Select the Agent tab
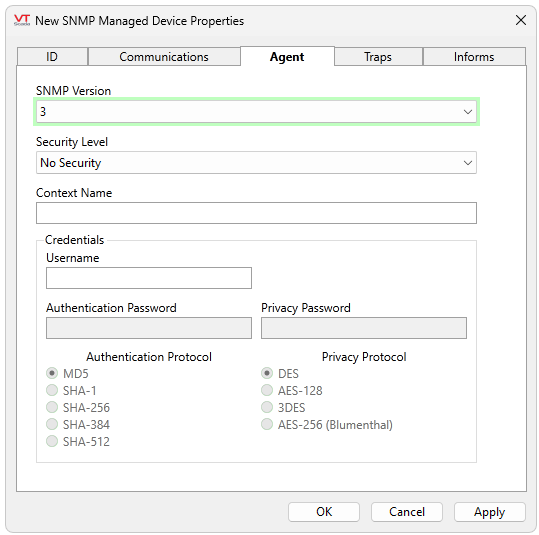Screen dimensions: 539x535 [287, 56]
